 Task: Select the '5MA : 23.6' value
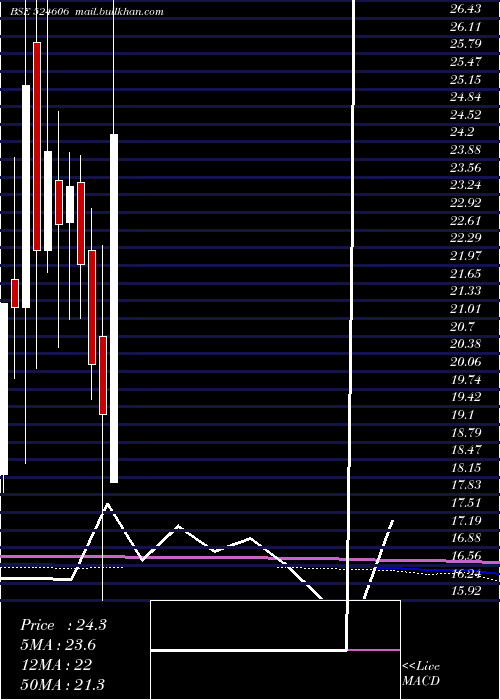pyautogui.click(x=58, y=645)
